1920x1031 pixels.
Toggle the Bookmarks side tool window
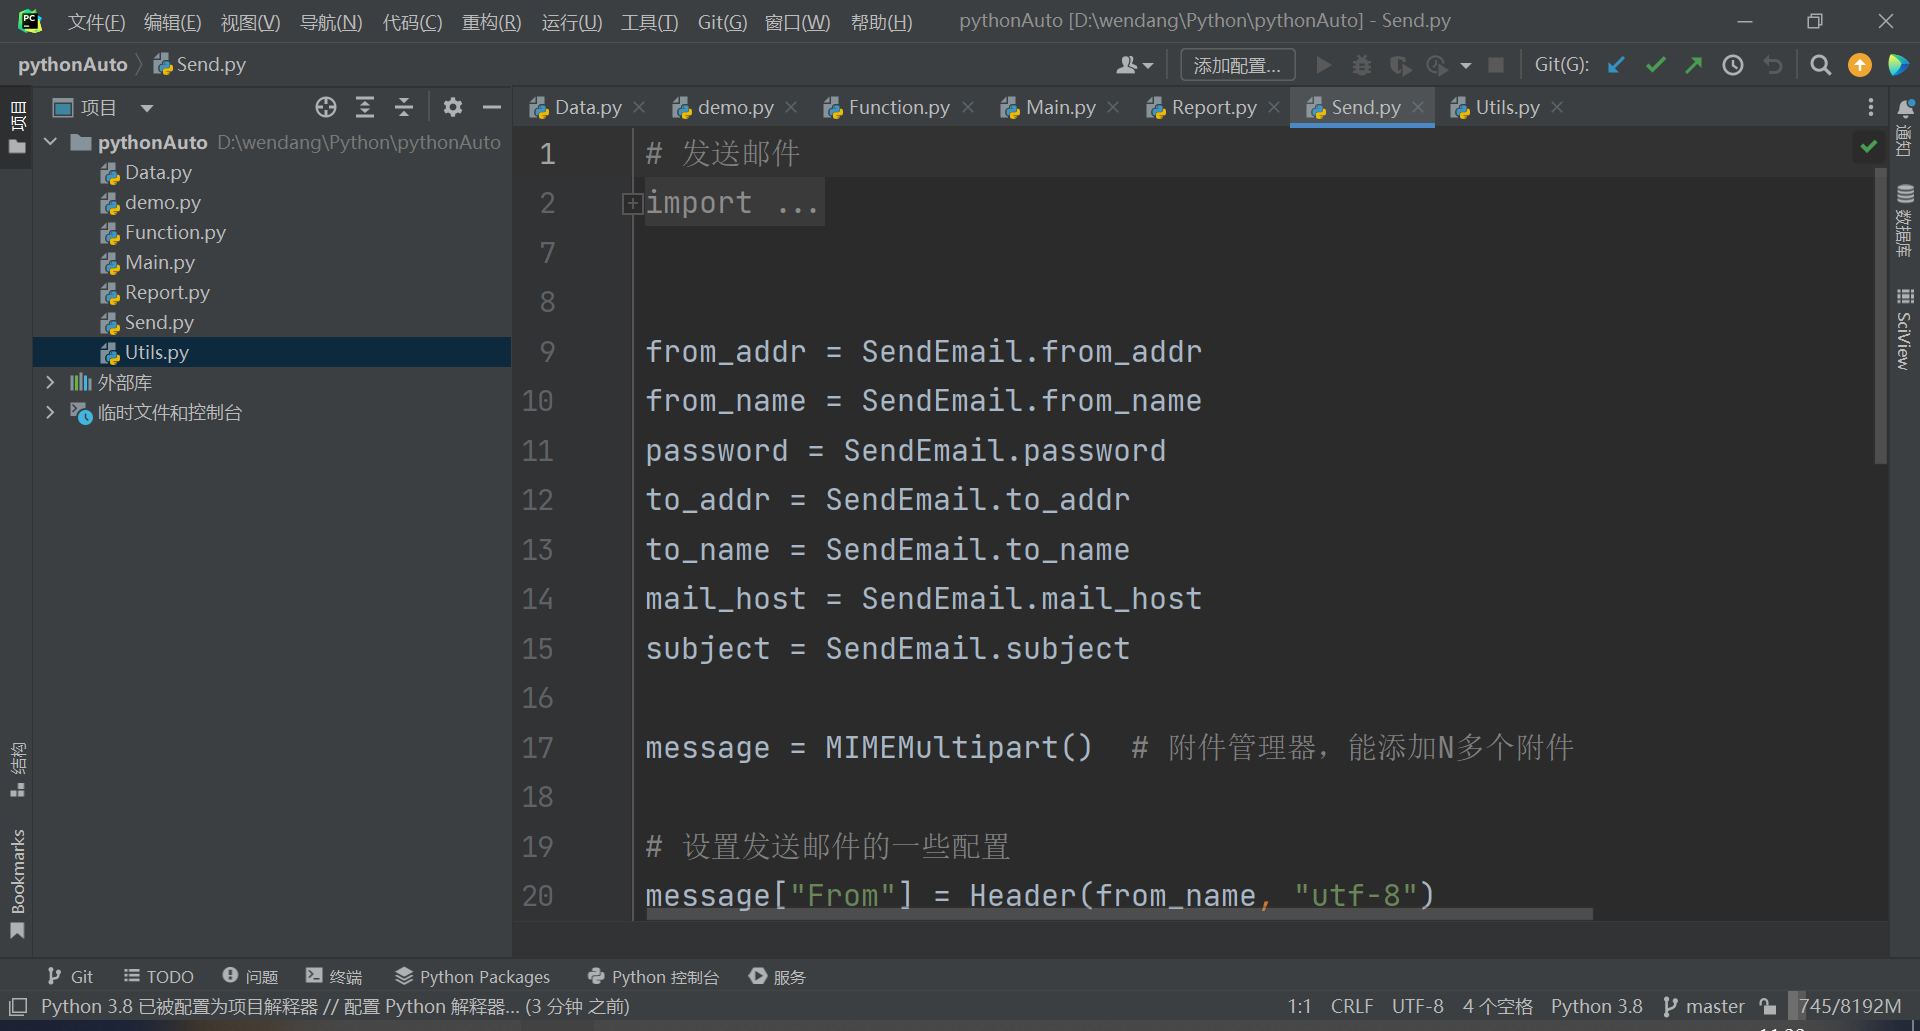point(17,884)
